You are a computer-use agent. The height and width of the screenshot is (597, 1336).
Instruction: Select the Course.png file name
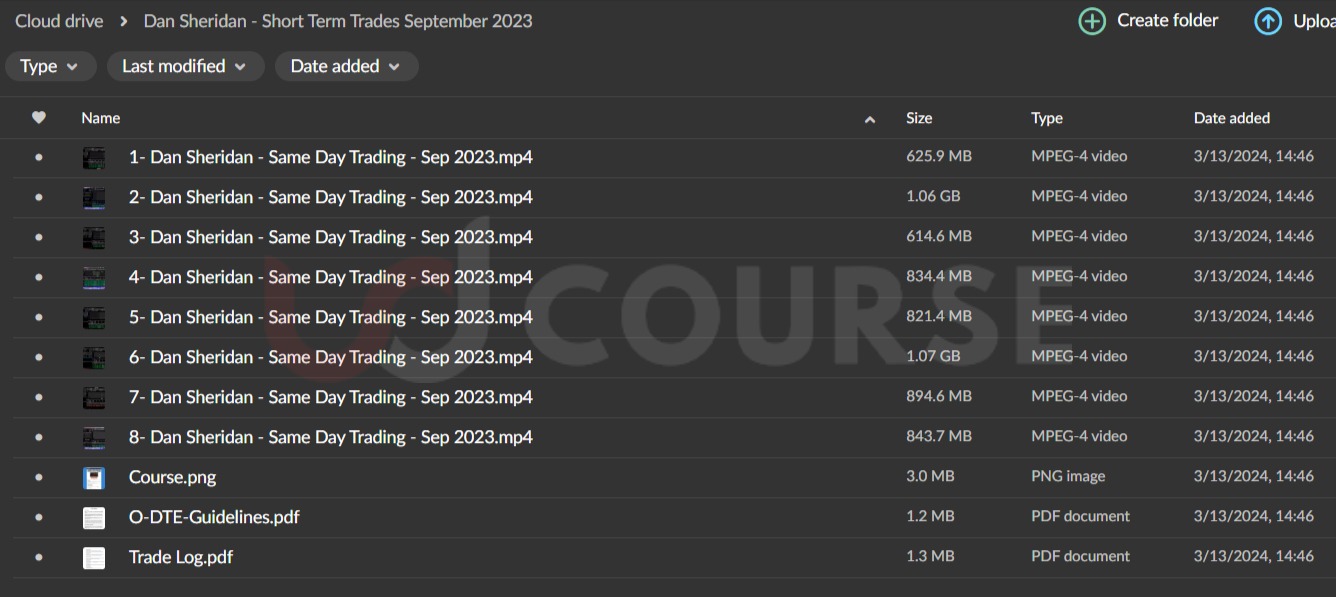coord(173,477)
